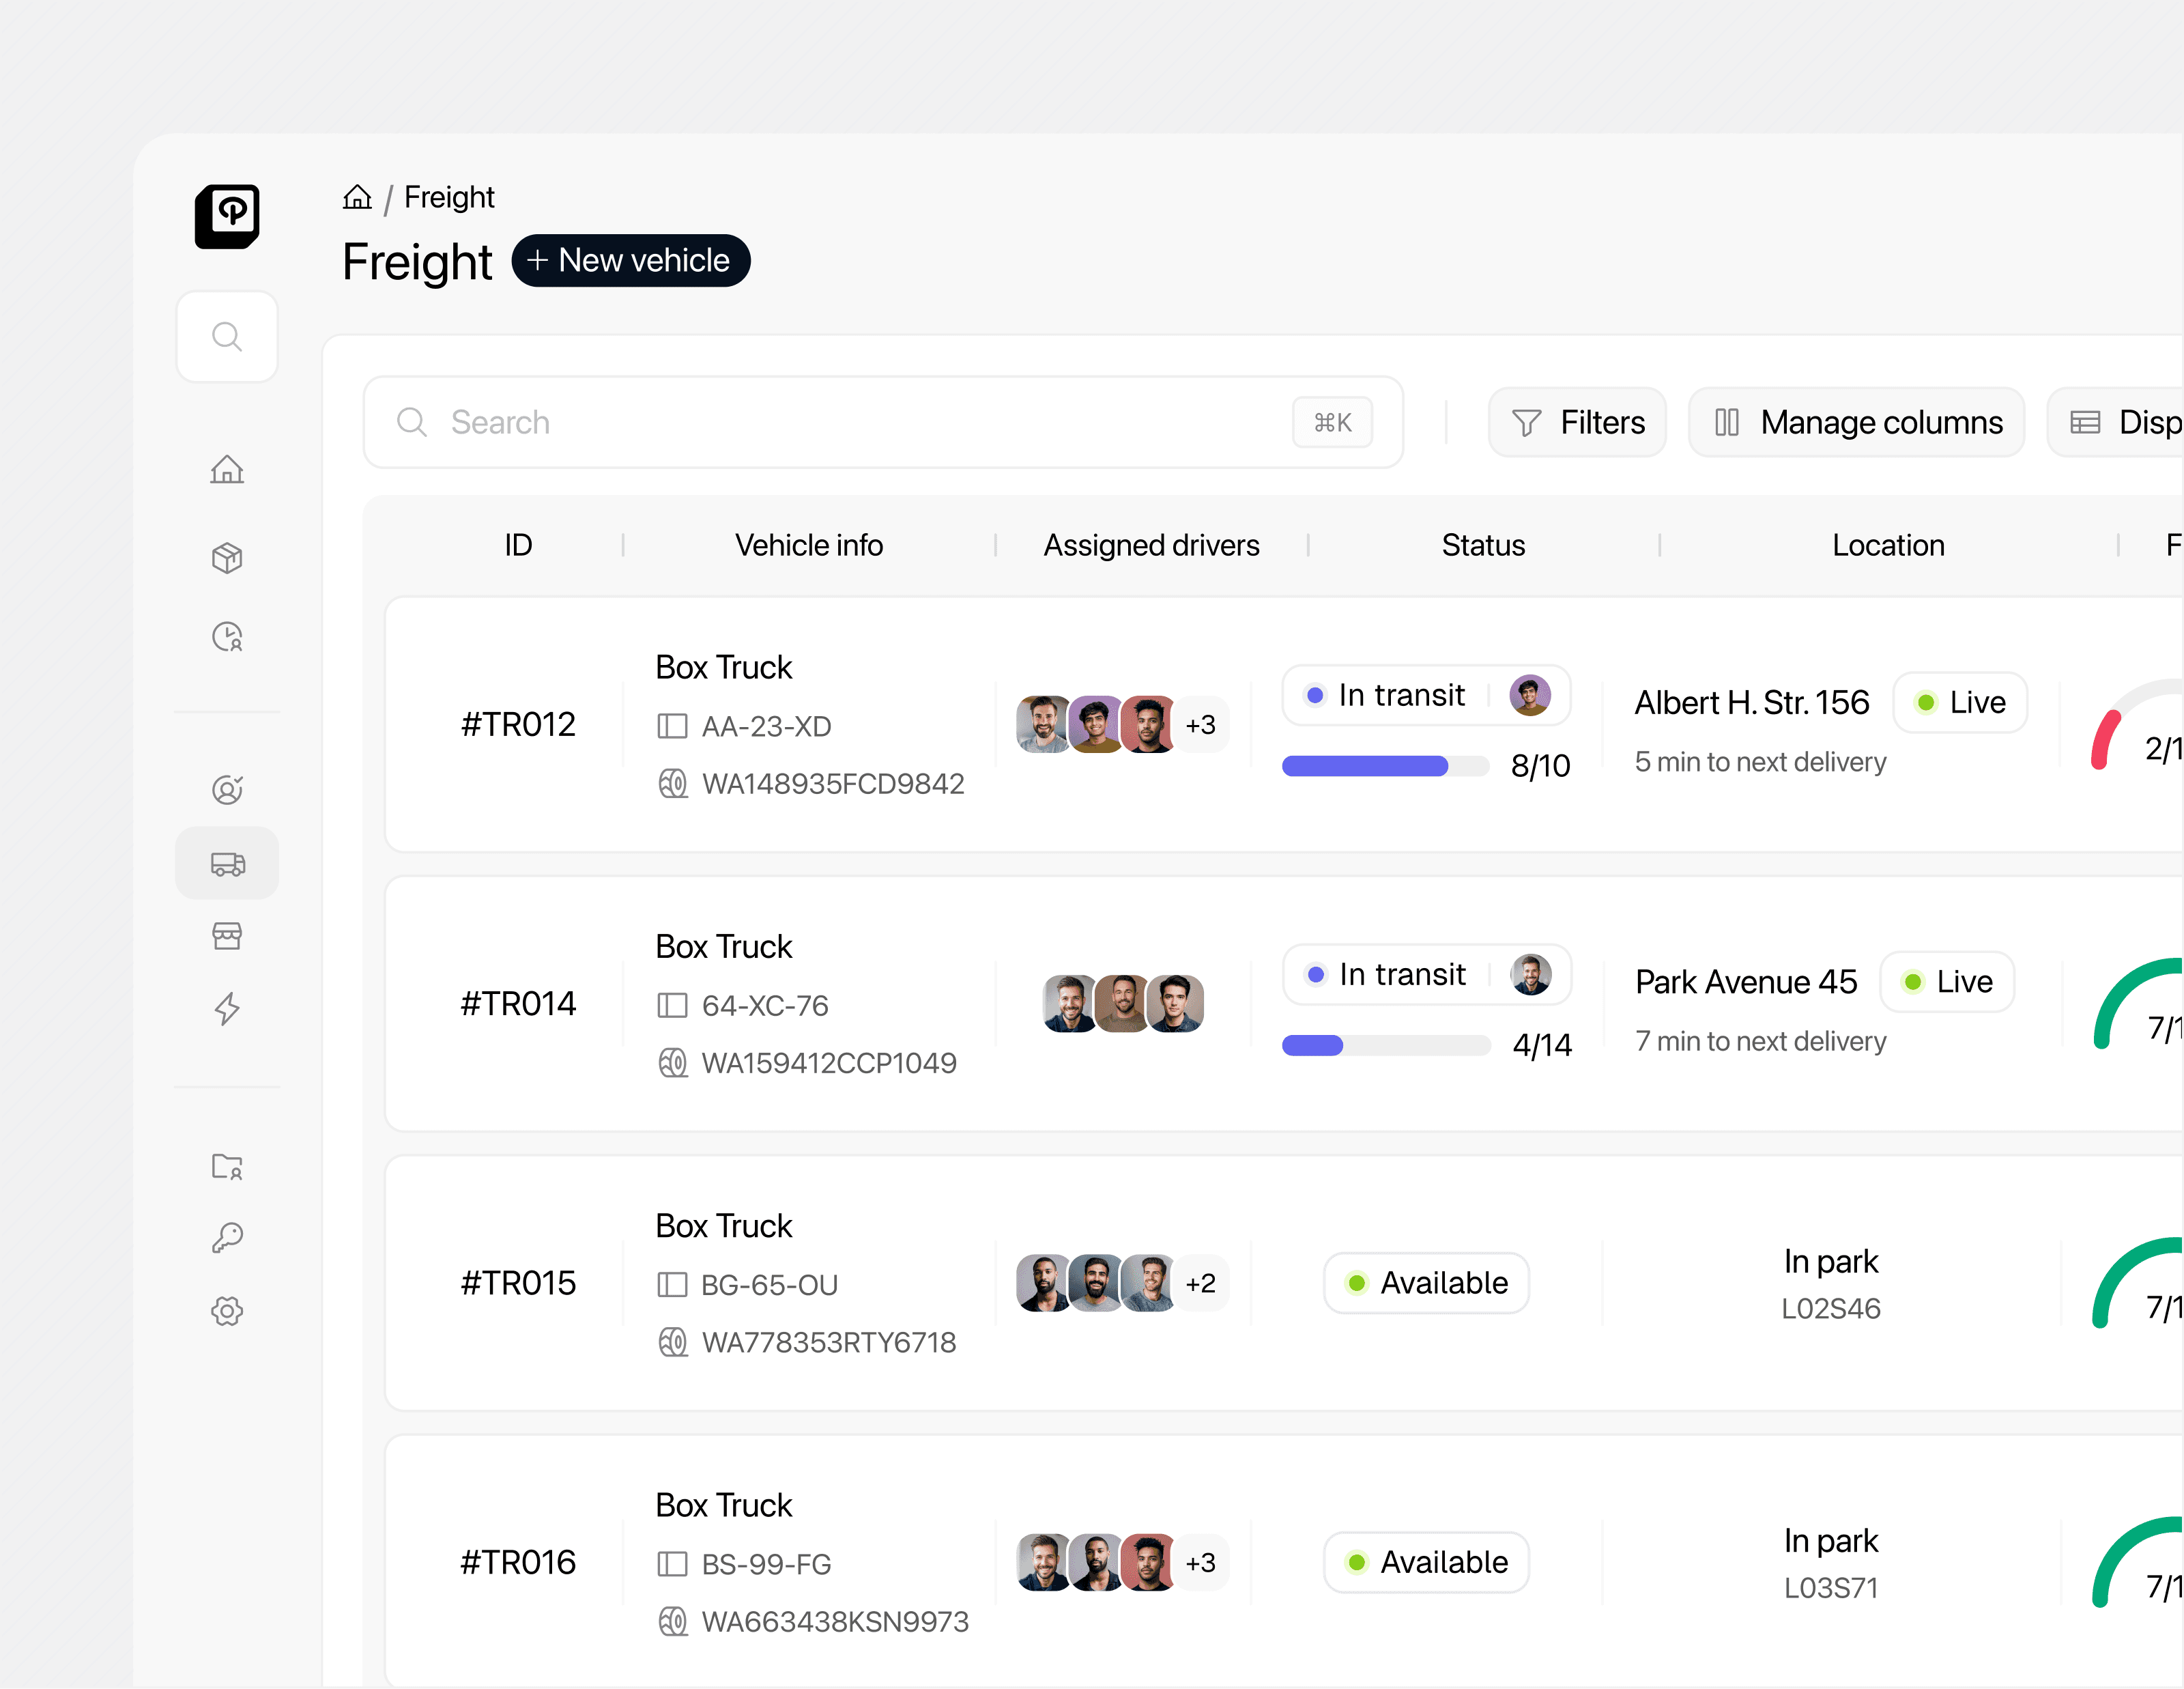Screen dimensions: 2184x1689
Task: Open the Filters dropdown
Action: [1577, 423]
